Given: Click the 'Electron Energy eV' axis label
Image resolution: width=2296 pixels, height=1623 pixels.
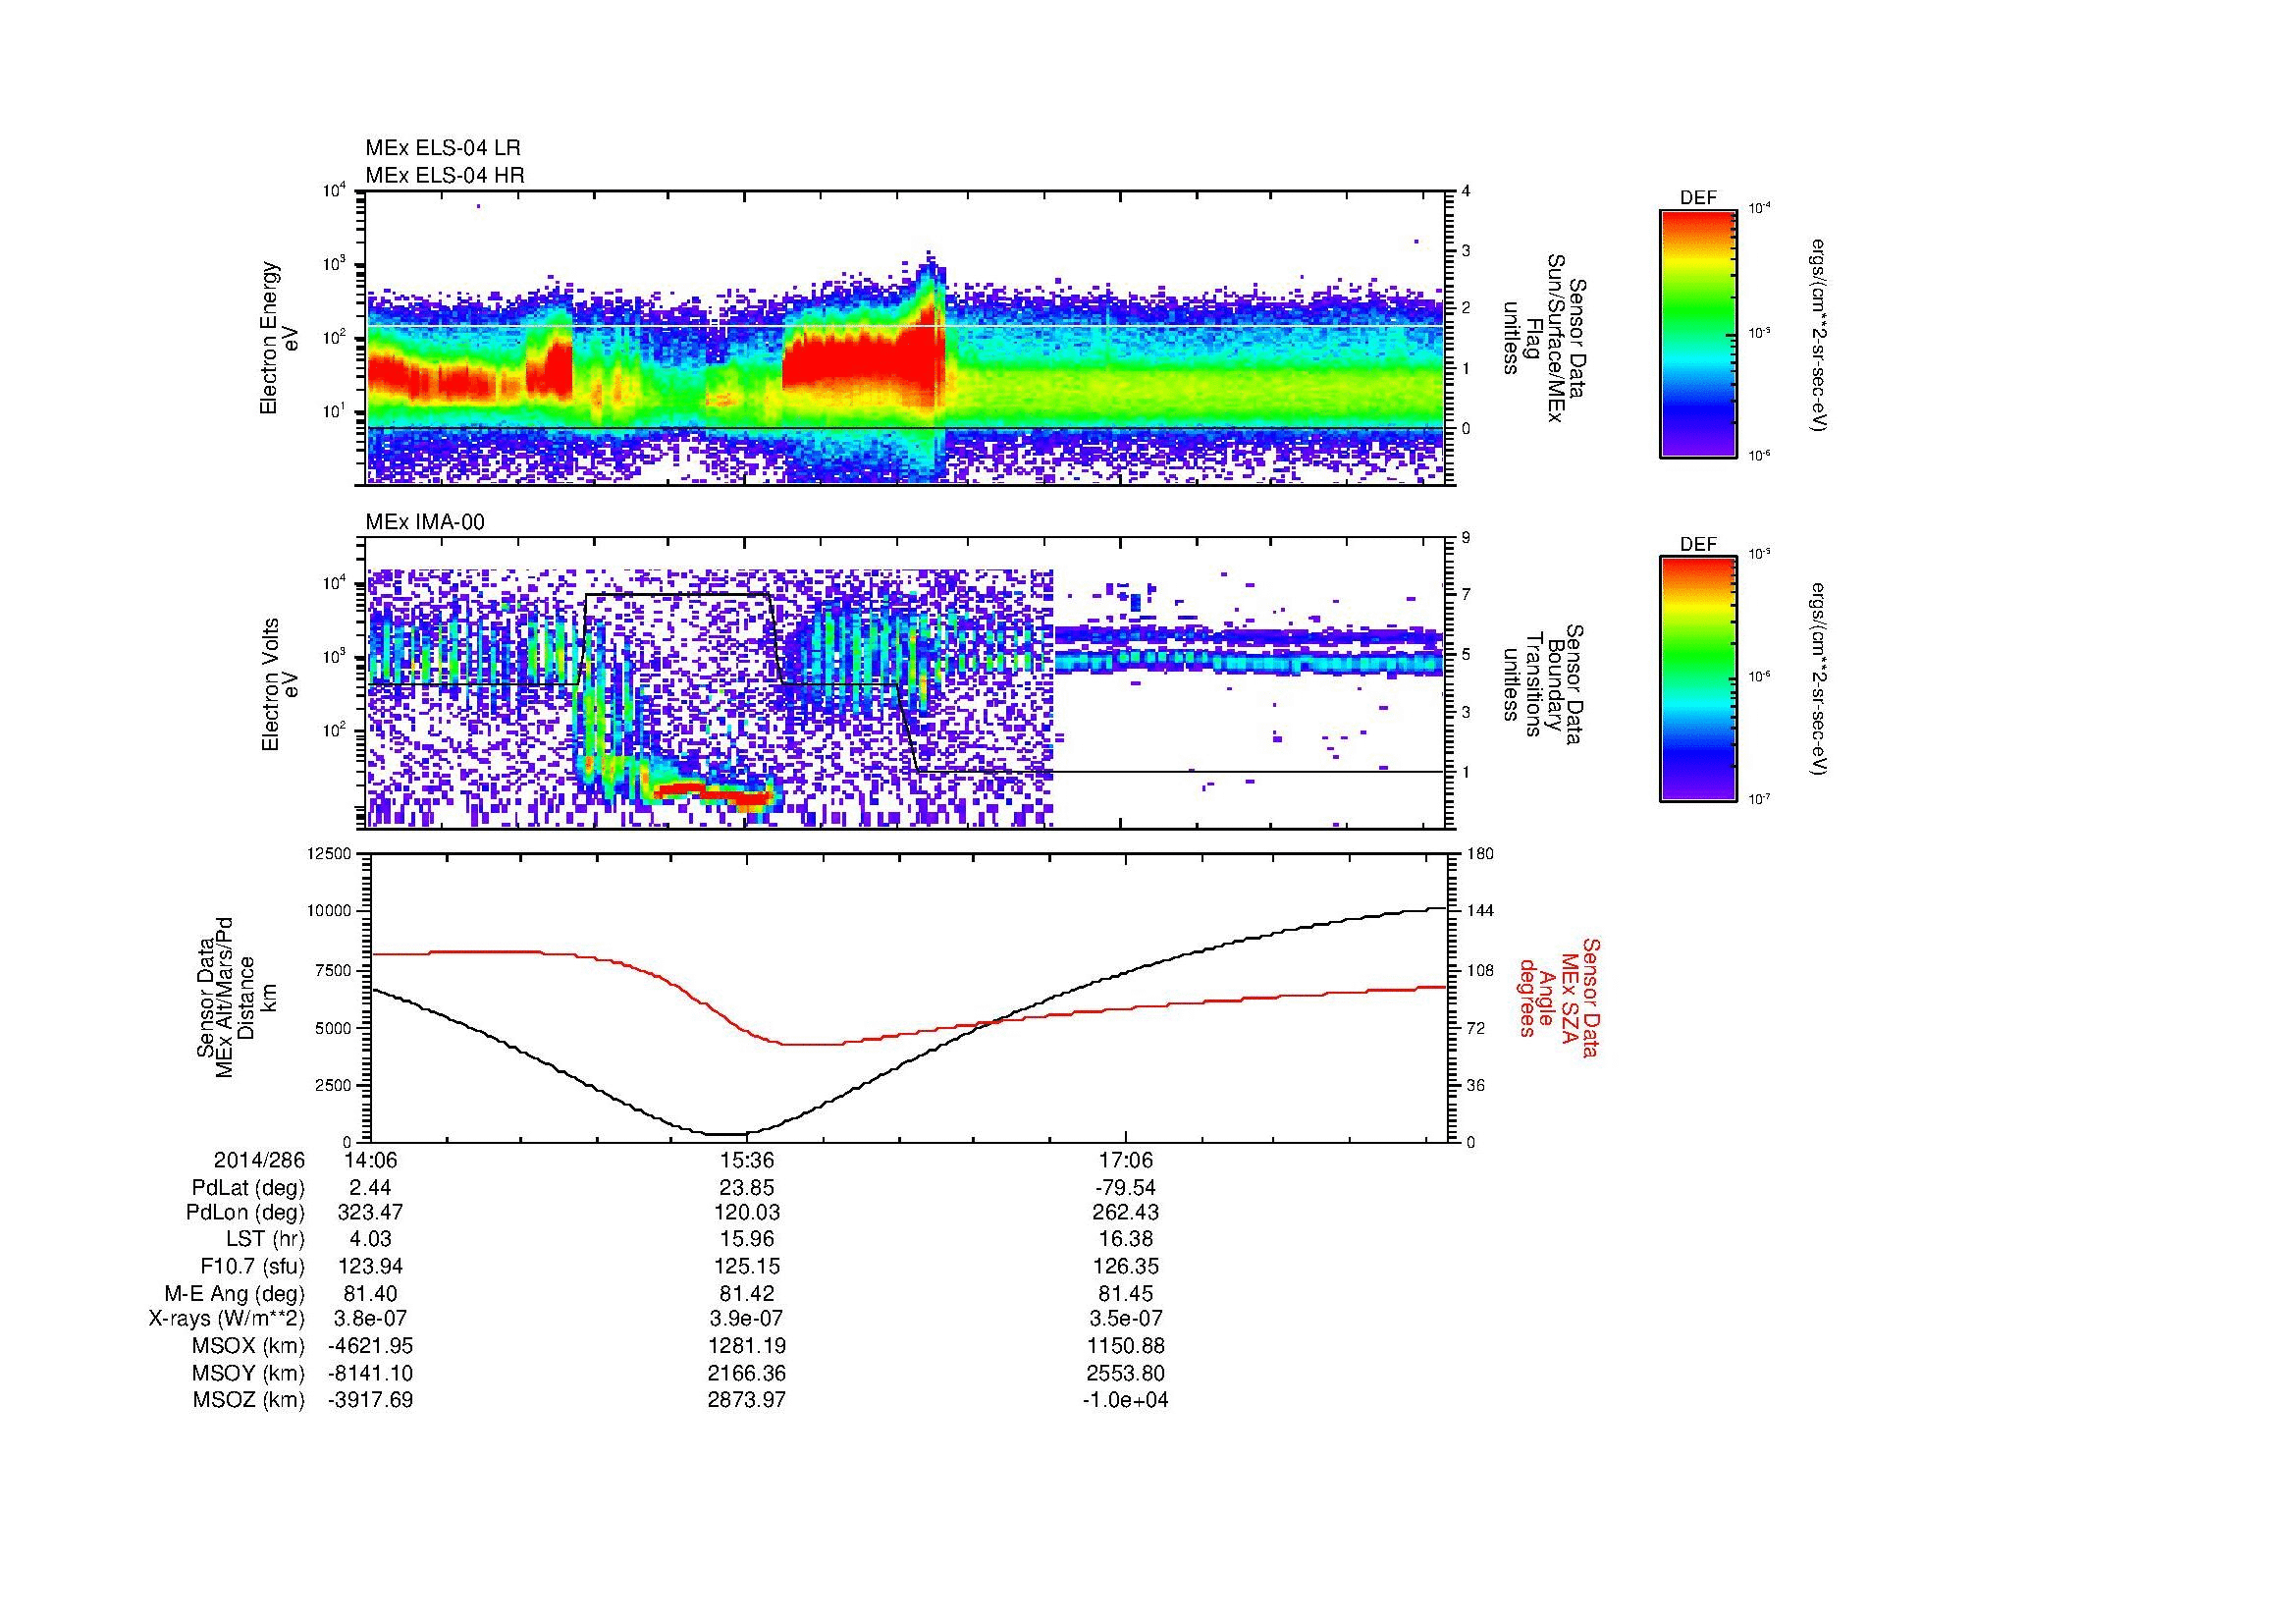Looking at the screenshot, I should [280, 338].
